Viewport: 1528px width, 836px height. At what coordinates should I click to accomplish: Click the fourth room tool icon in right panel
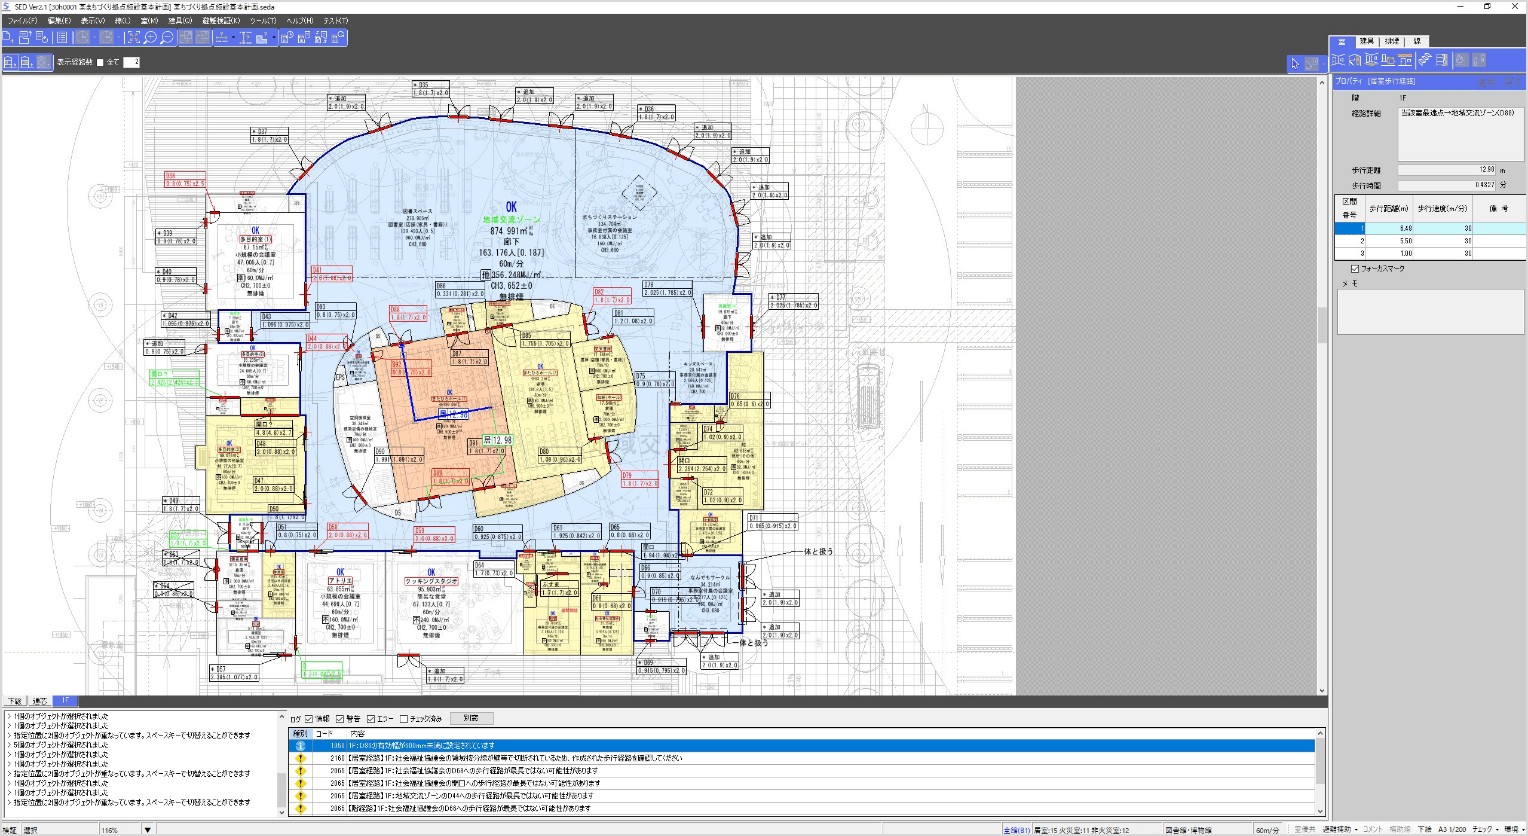1388,60
